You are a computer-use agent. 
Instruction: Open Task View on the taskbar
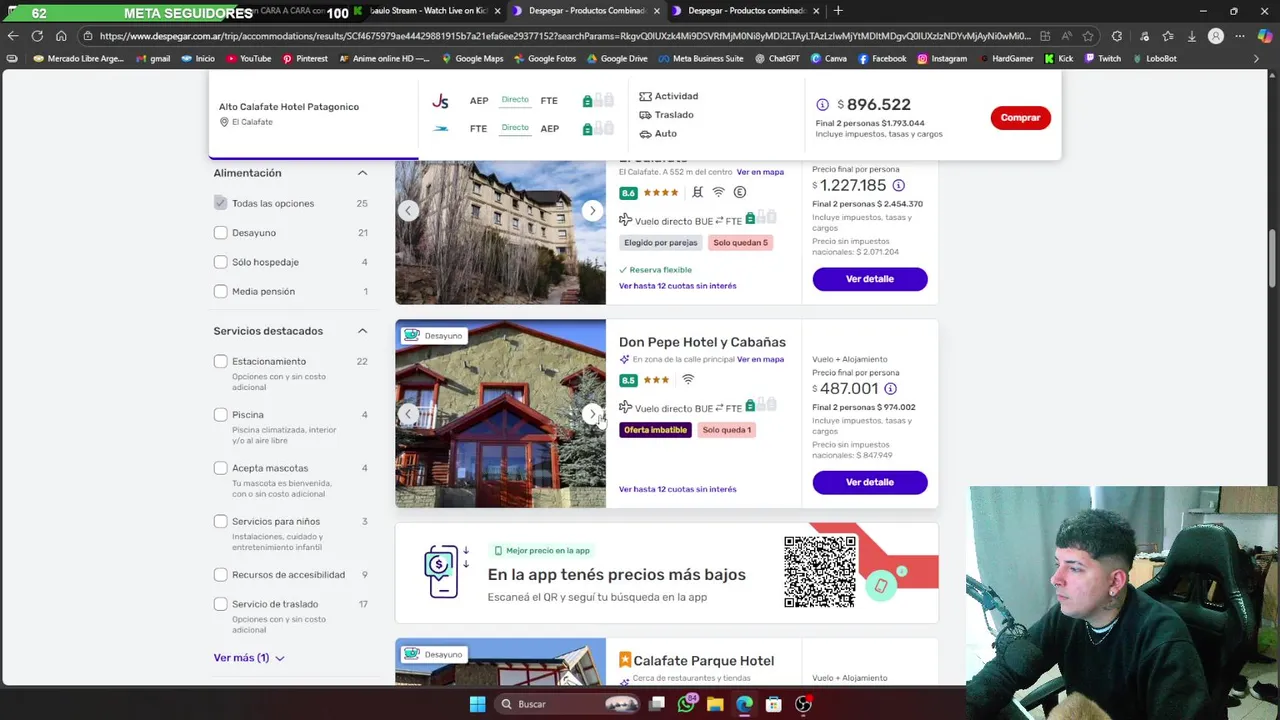(x=657, y=704)
